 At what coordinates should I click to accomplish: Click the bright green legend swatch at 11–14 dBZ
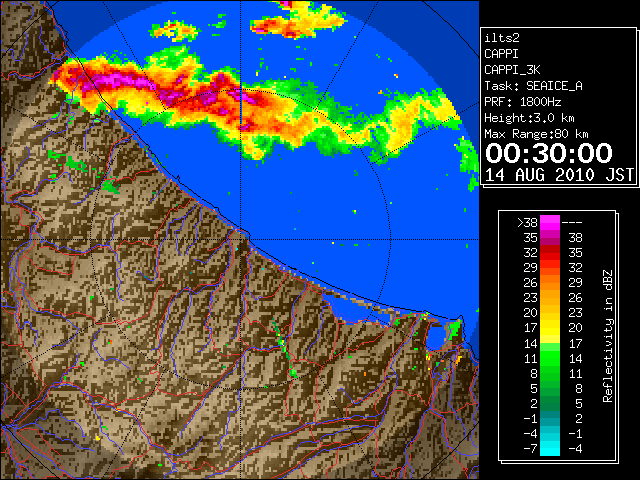point(550,358)
